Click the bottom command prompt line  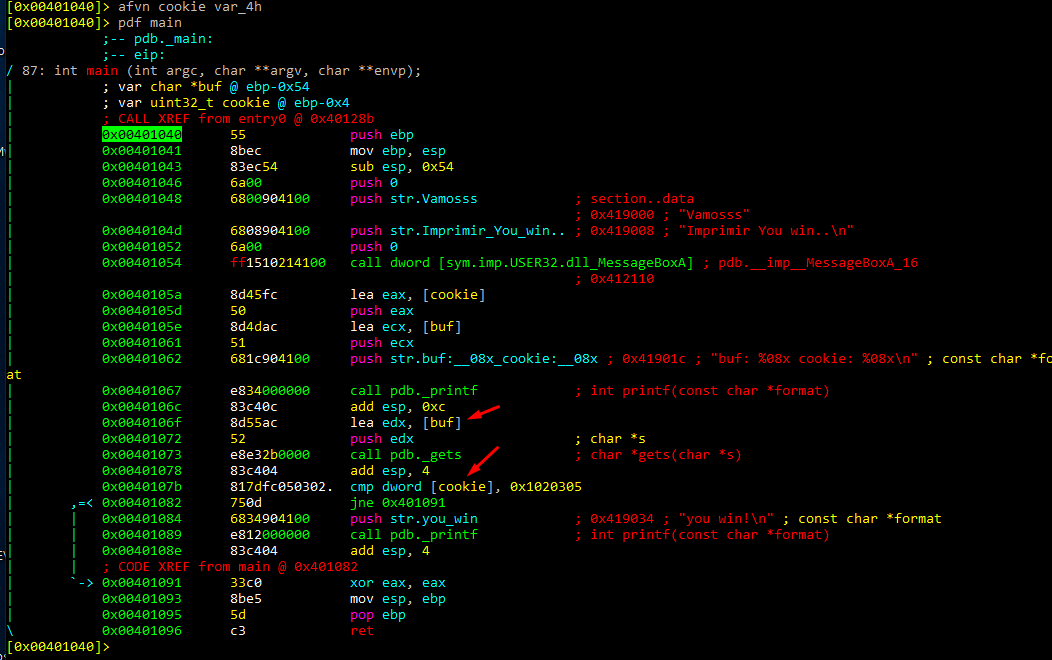click(x=58, y=647)
